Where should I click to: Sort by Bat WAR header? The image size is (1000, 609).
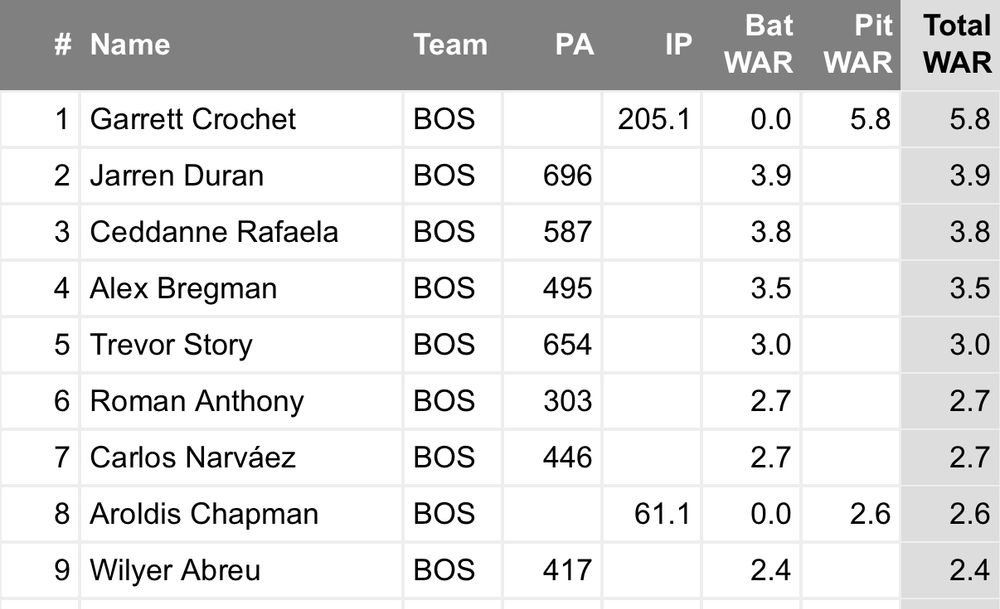(759, 45)
